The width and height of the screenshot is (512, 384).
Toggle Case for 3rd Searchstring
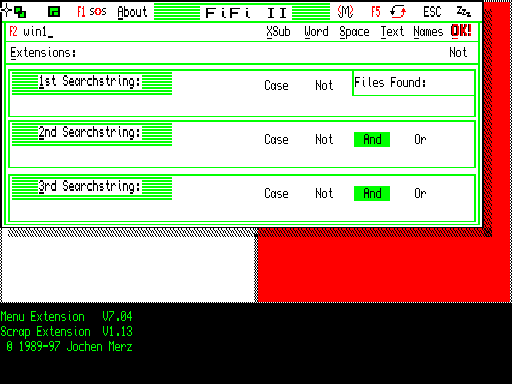tap(276, 193)
